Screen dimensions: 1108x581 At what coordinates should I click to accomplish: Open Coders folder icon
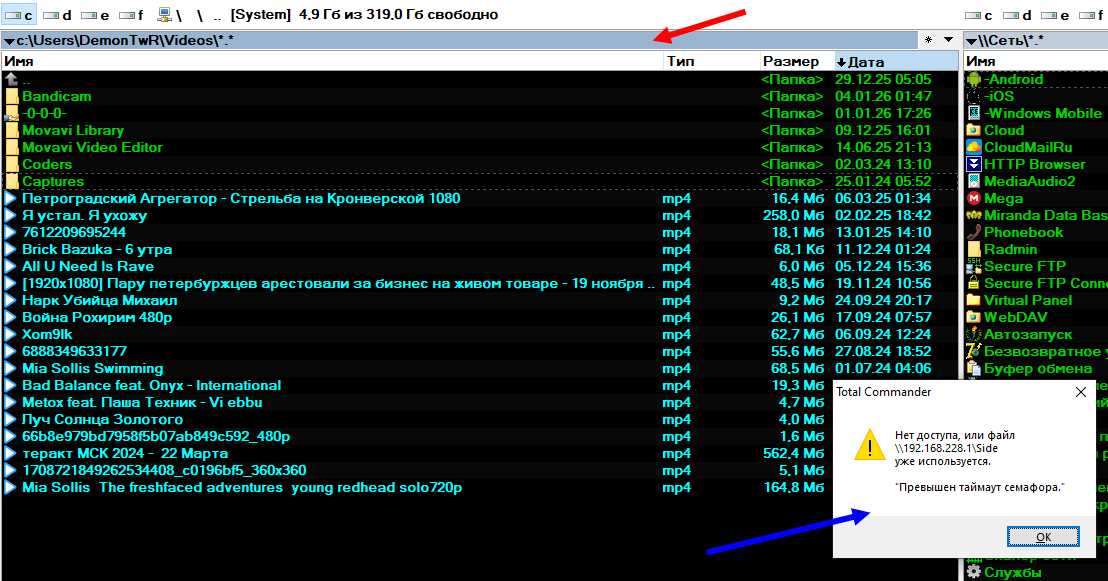point(11,165)
